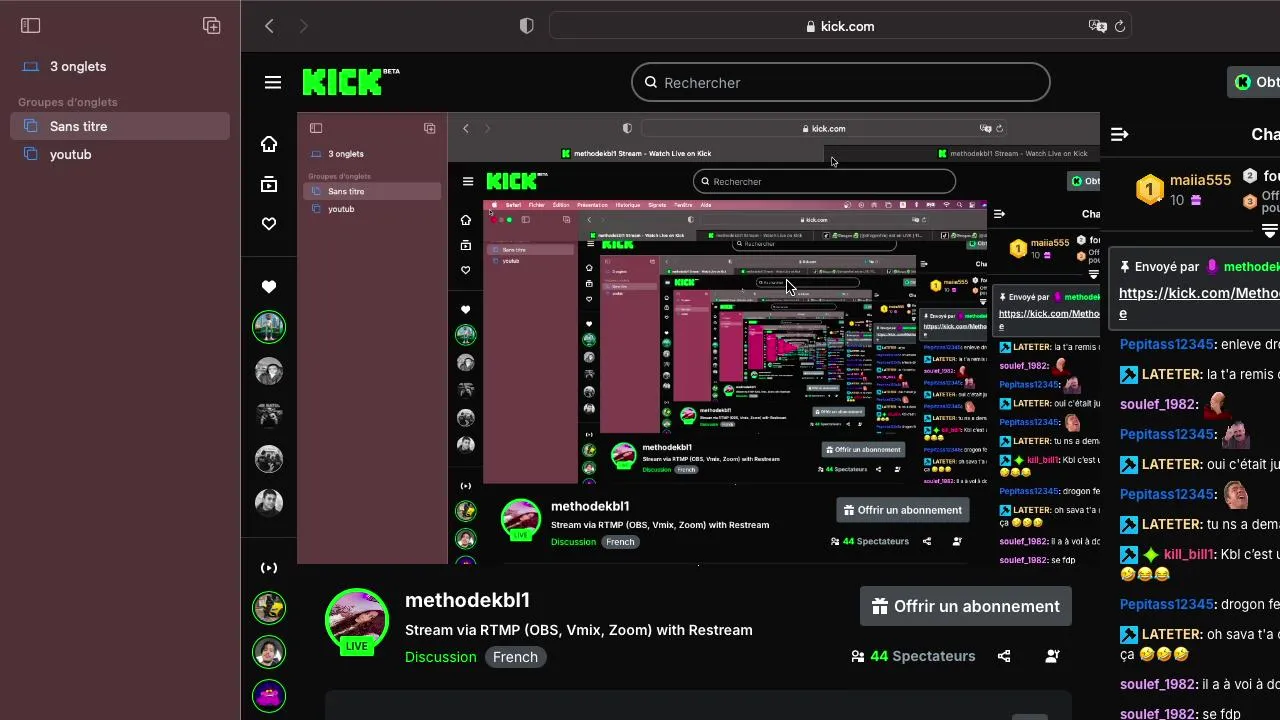Toggle the Safari sidebar icon
Image resolution: width=1280 pixels, height=720 pixels.
pyautogui.click(x=30, y=26)
